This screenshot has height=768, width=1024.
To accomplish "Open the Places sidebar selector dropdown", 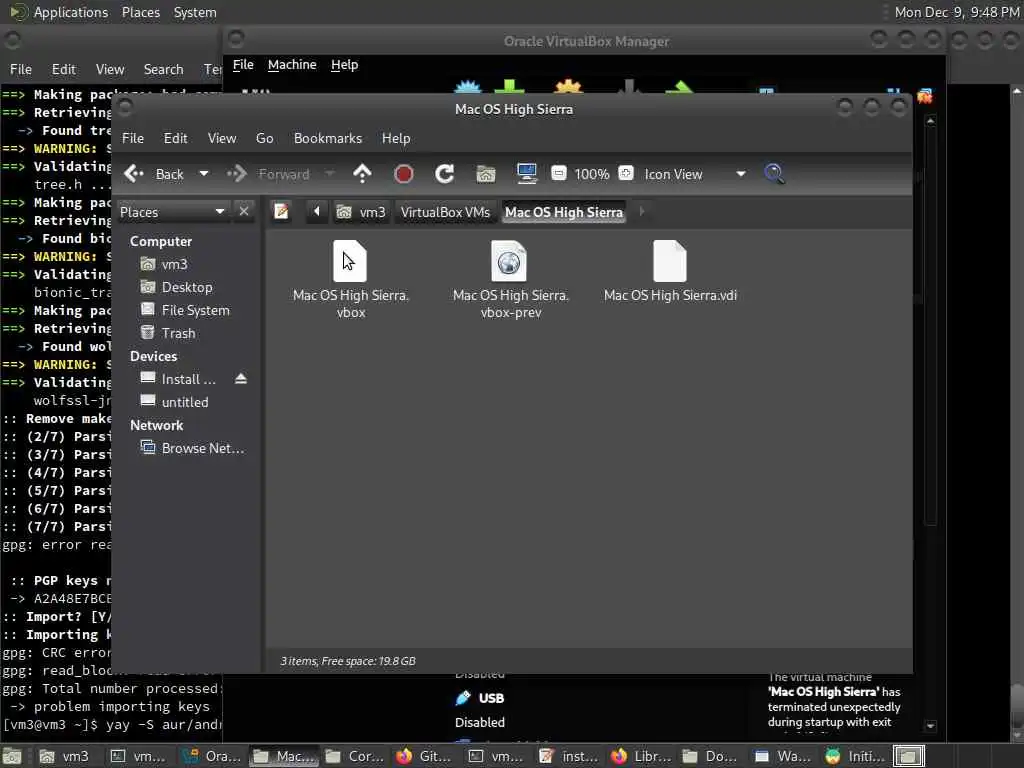I will pyautogui.click(x=172, y=212).
